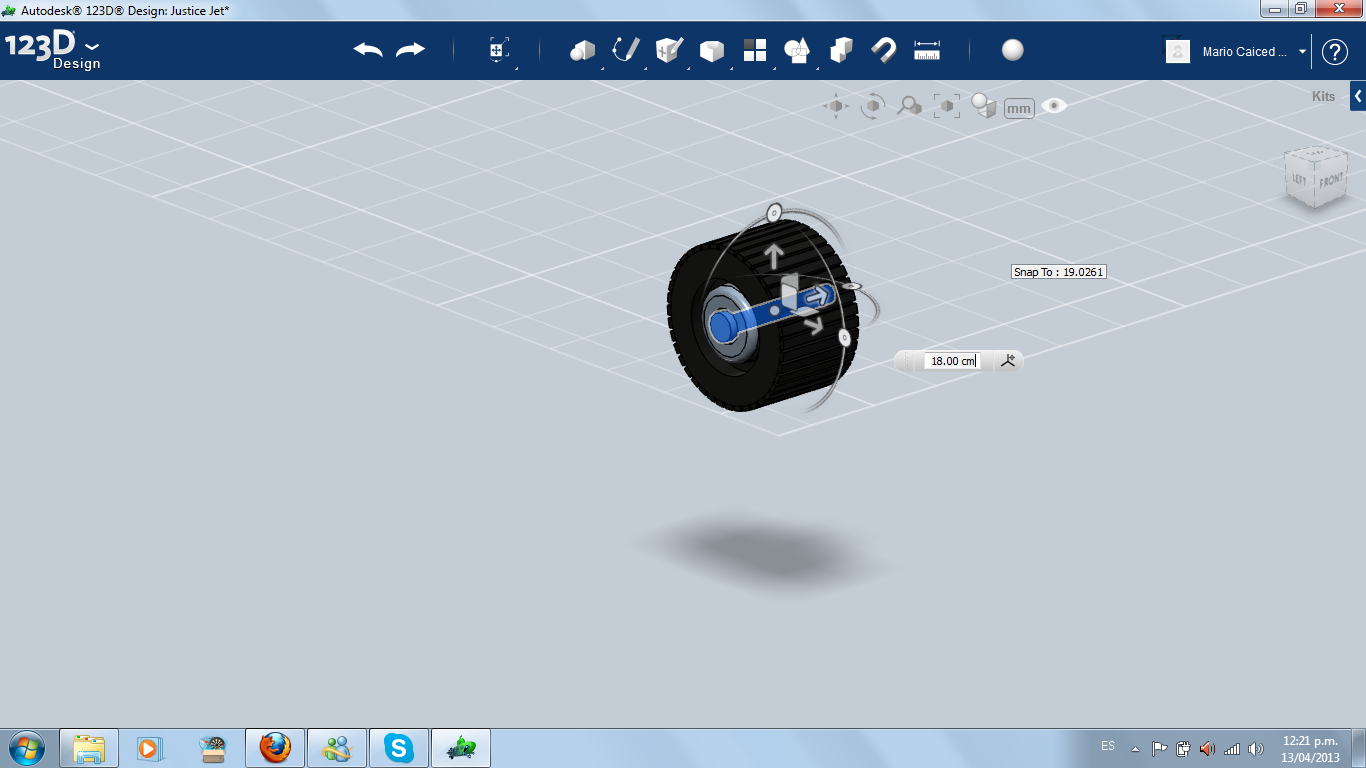Click the top rotation handle on manipulator

773,212
